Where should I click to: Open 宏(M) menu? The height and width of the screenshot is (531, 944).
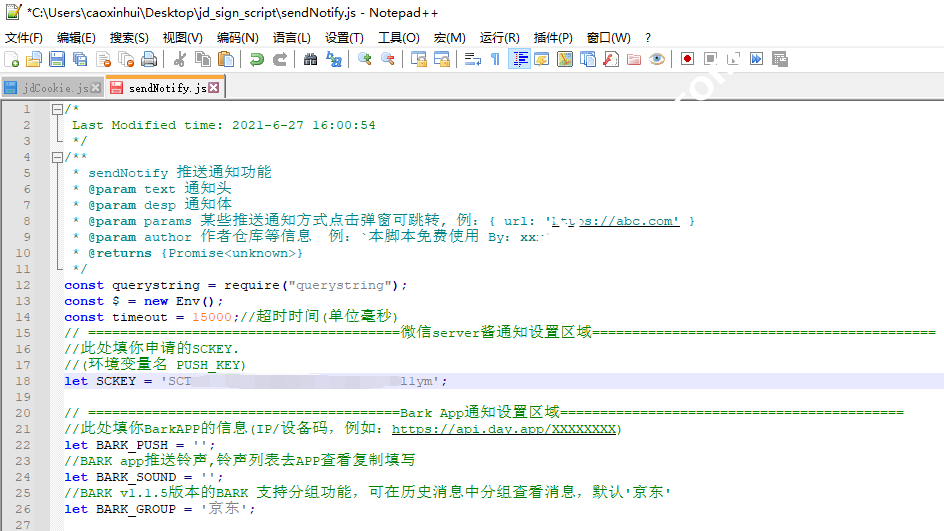450,38
